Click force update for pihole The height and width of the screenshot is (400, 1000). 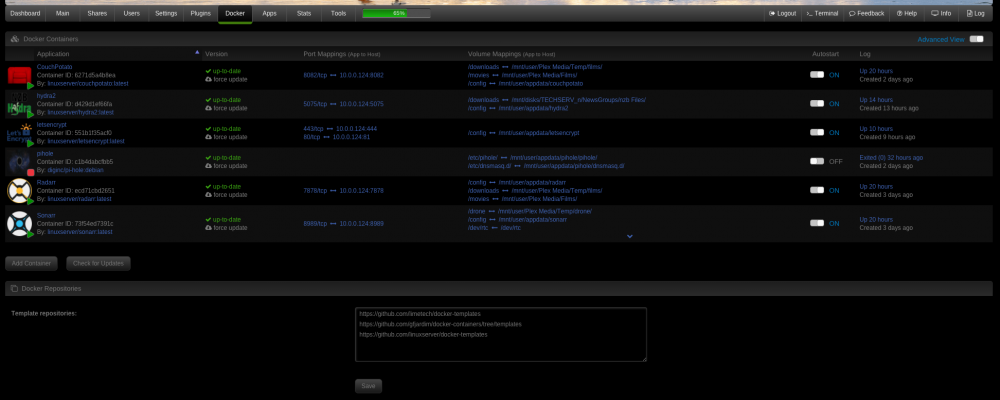pos(226,165)
